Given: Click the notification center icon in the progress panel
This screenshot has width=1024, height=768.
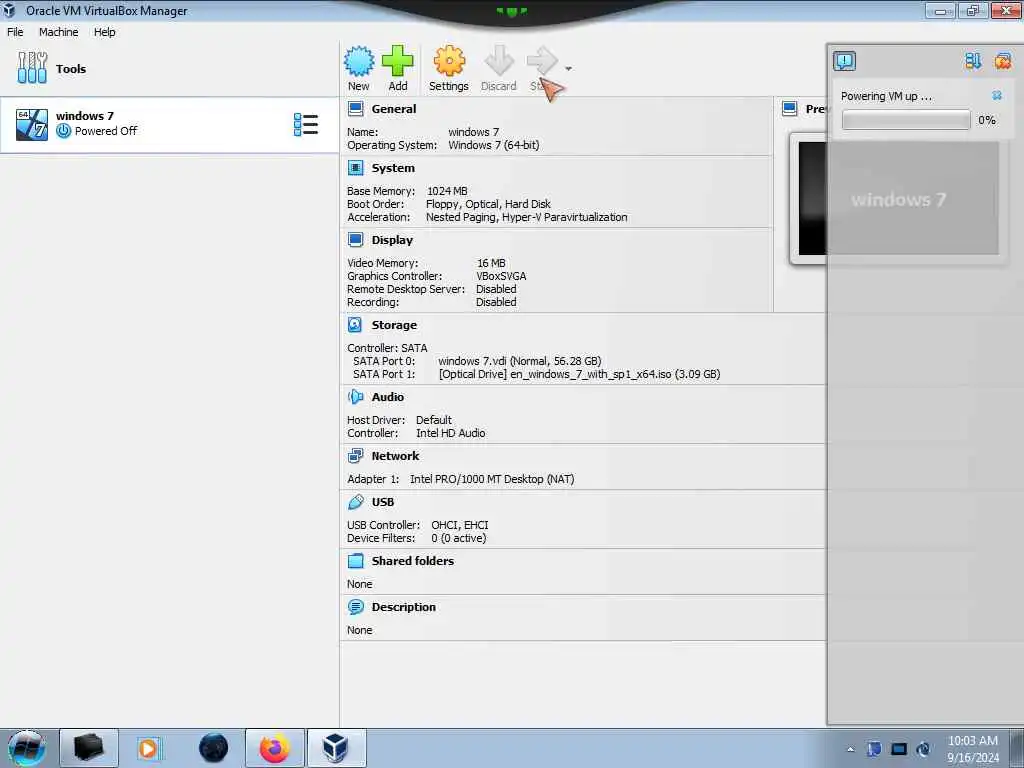Looking at the screenshot, I should [844, 61].
